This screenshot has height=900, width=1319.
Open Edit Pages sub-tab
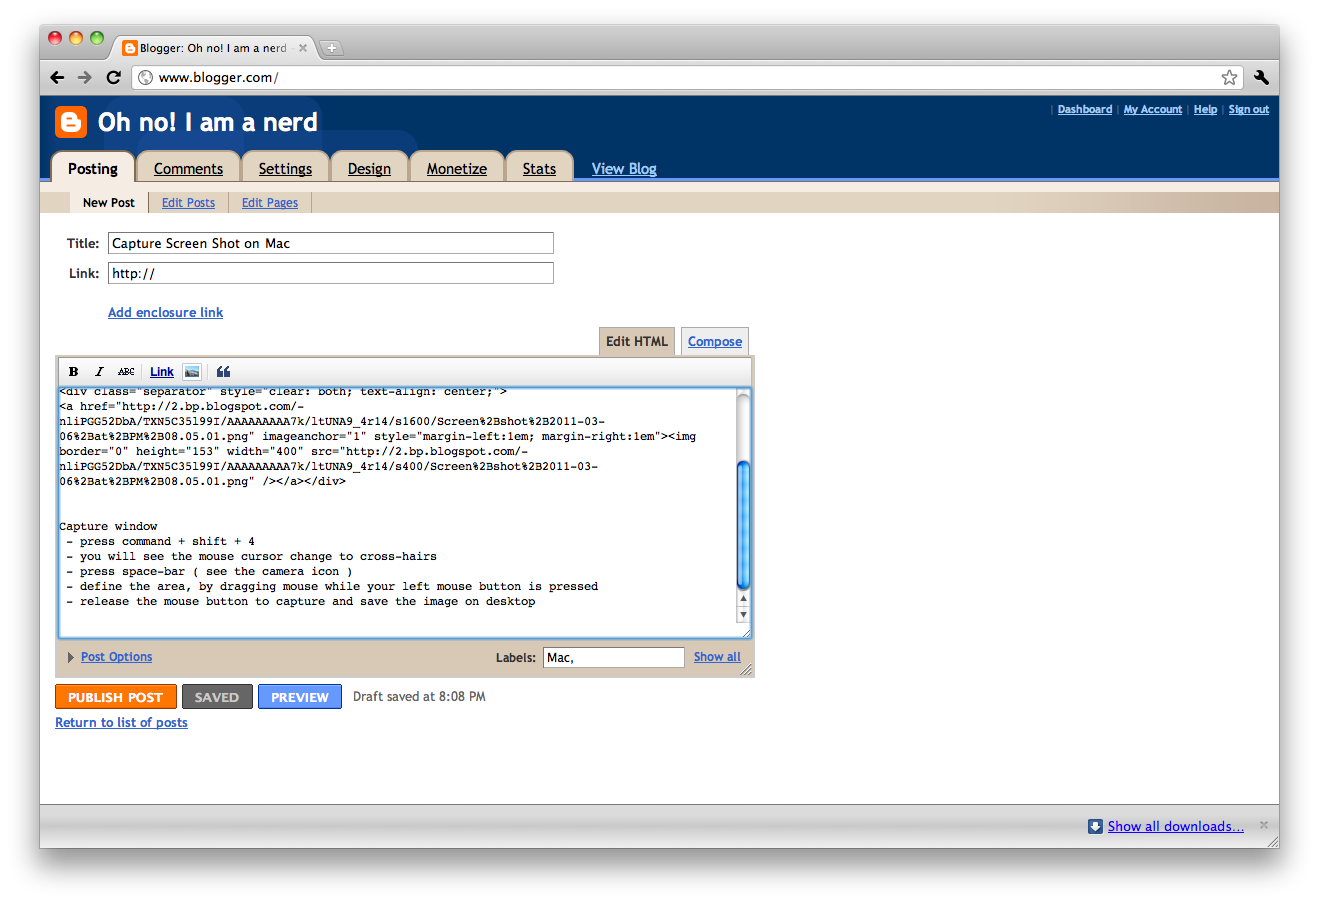[x=270, y=202]
